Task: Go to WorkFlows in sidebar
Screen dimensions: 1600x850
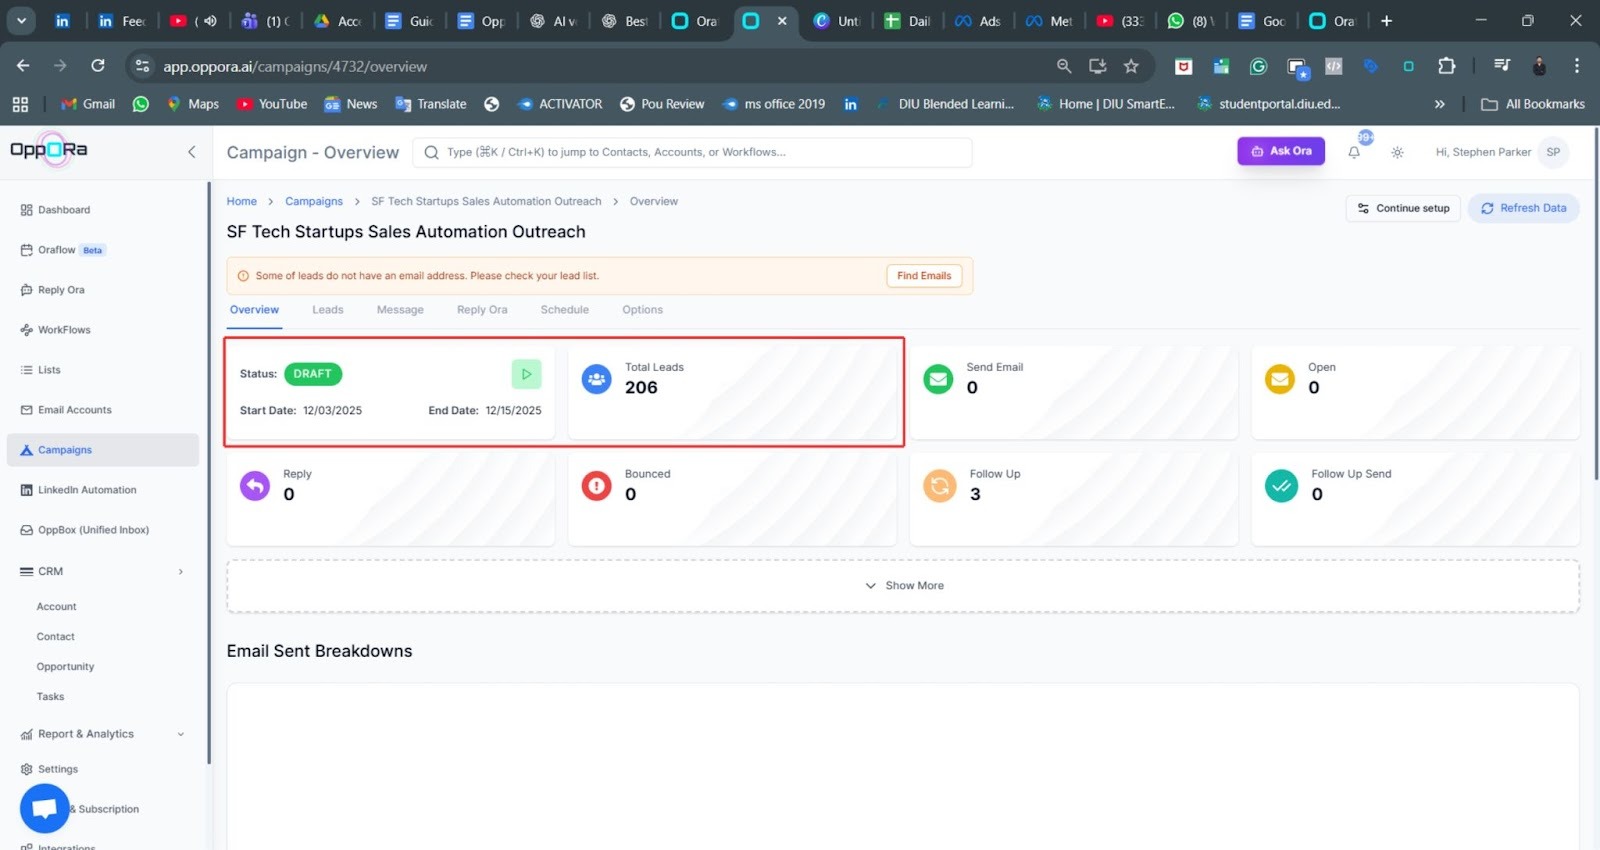Action: (63, 330)
